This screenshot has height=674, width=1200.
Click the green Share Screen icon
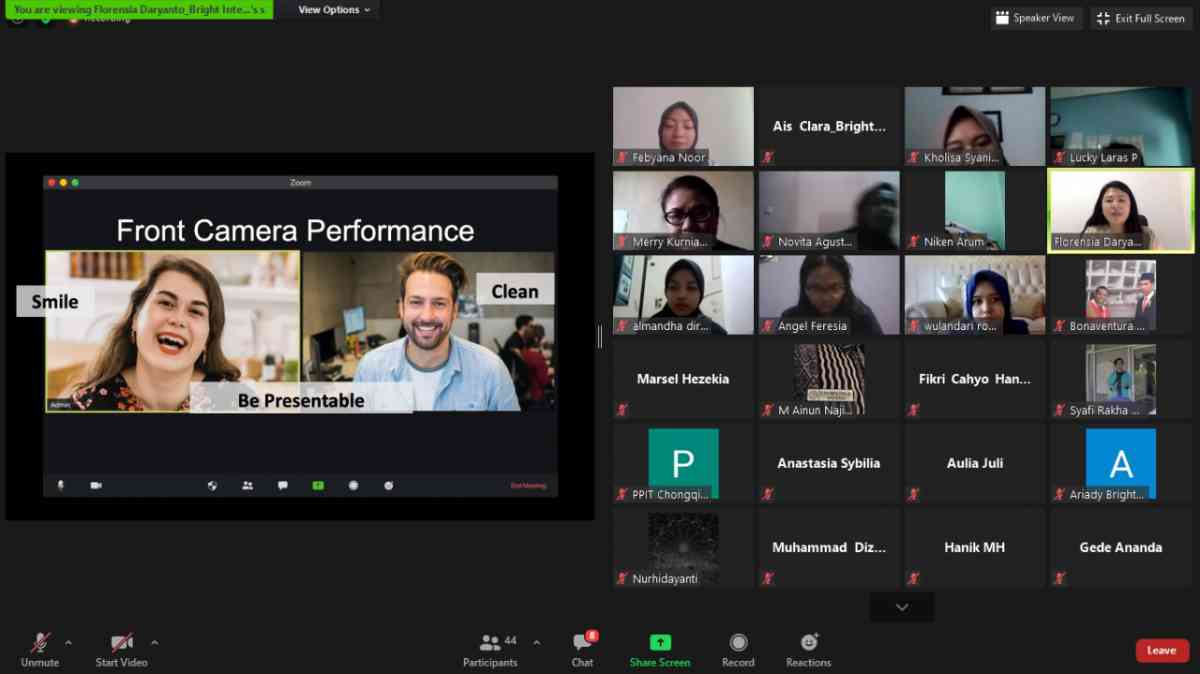coord(660,643)
